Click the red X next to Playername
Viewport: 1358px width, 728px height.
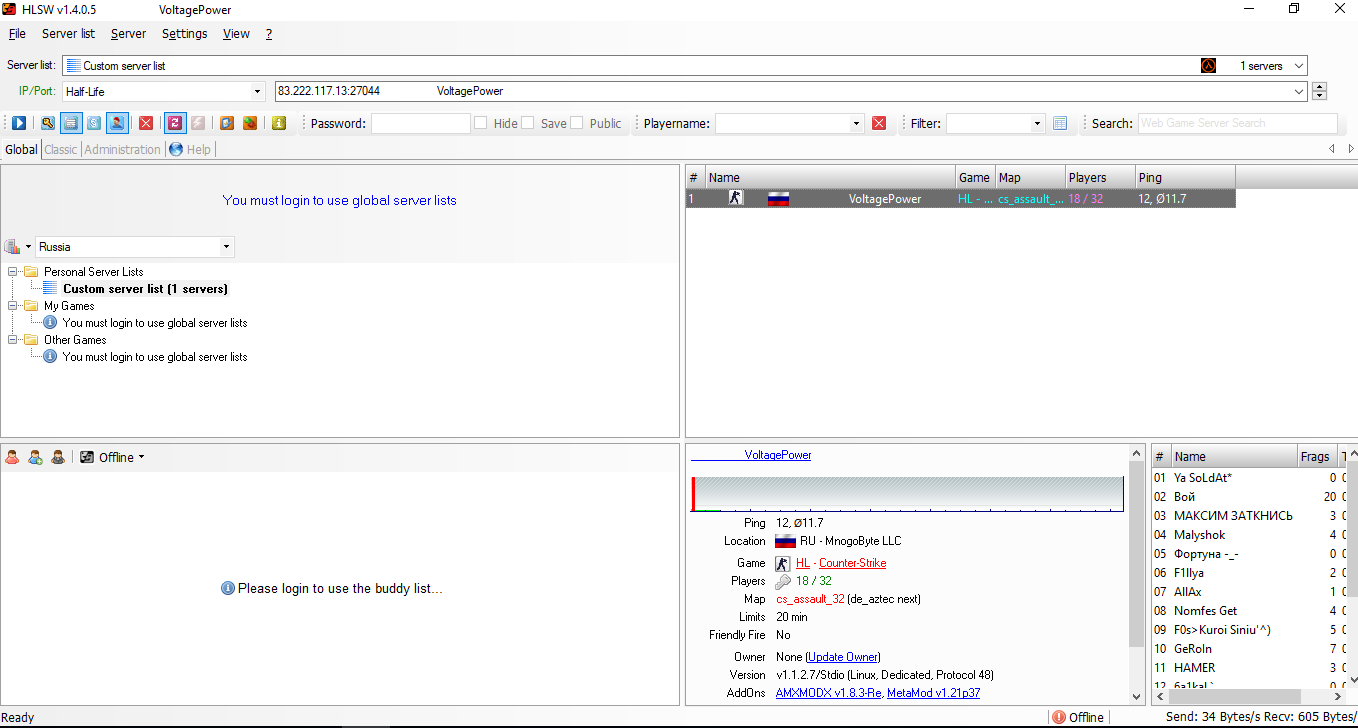pyautogui.click(x=879, y=123)
